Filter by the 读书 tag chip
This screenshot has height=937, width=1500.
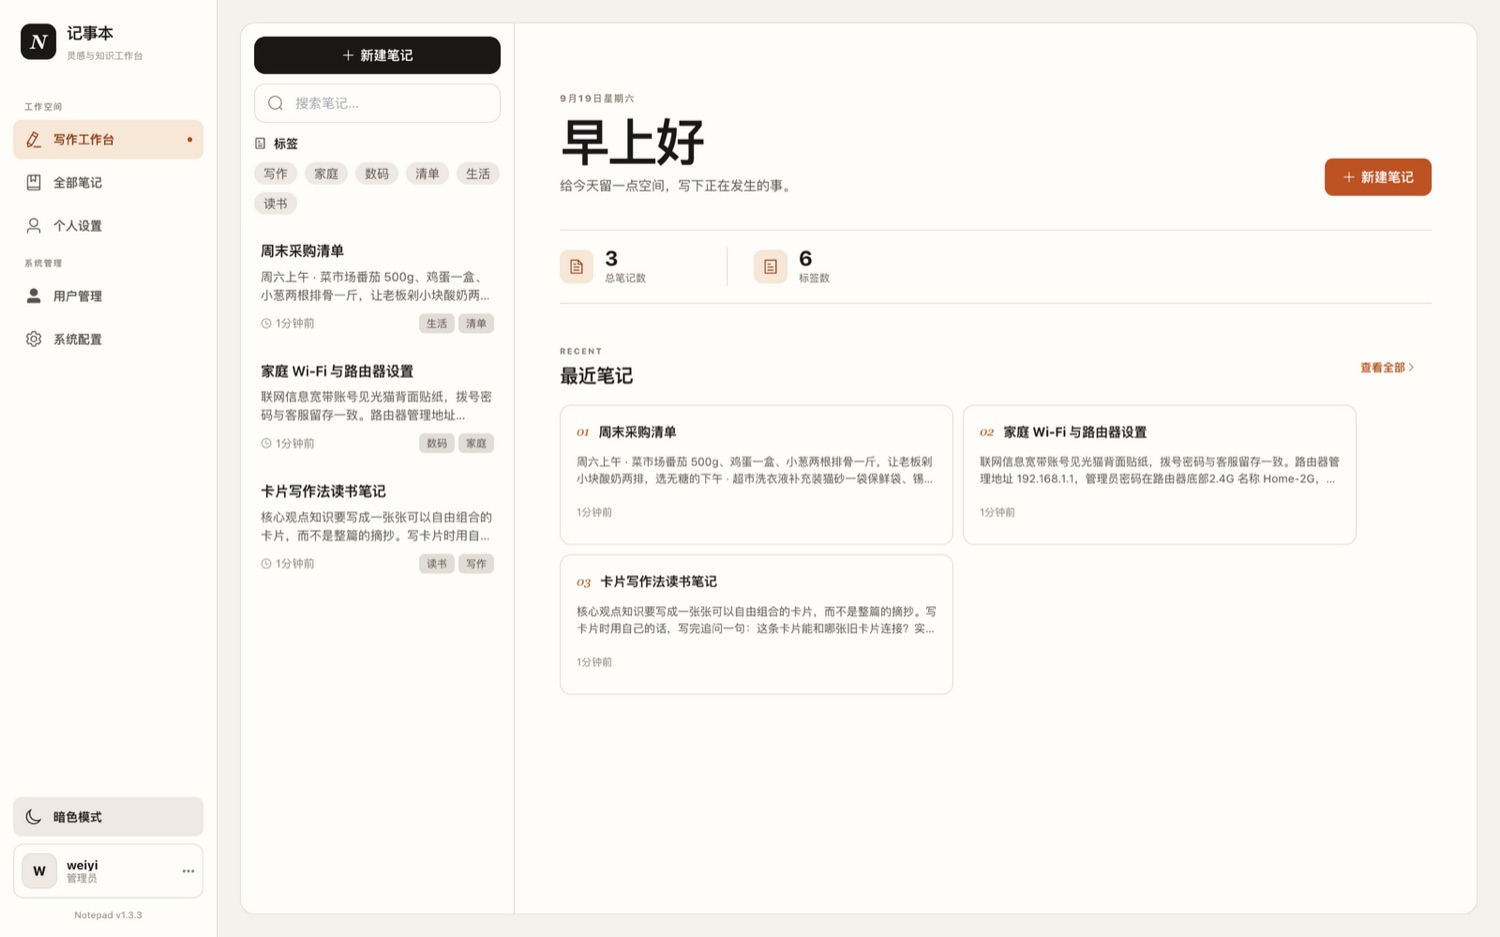(x=275, y=203)
